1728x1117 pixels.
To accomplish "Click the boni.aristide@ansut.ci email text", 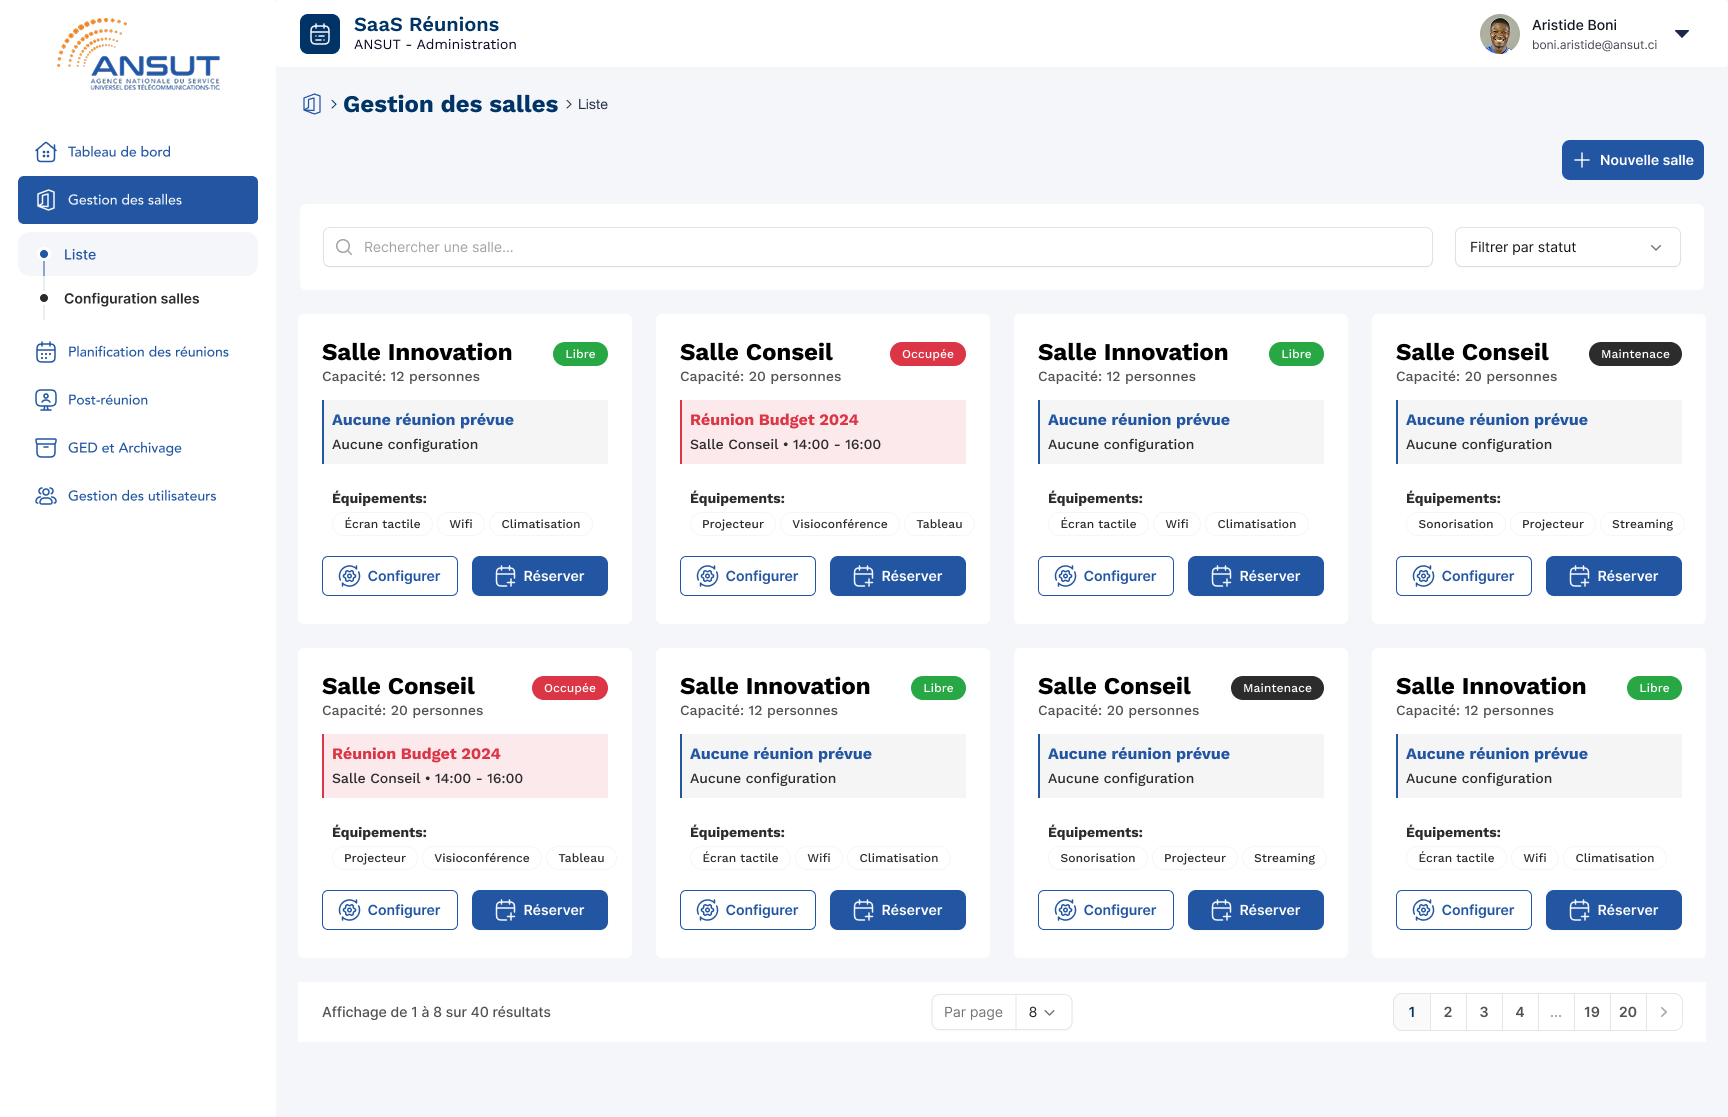I will pos(1594,45).
